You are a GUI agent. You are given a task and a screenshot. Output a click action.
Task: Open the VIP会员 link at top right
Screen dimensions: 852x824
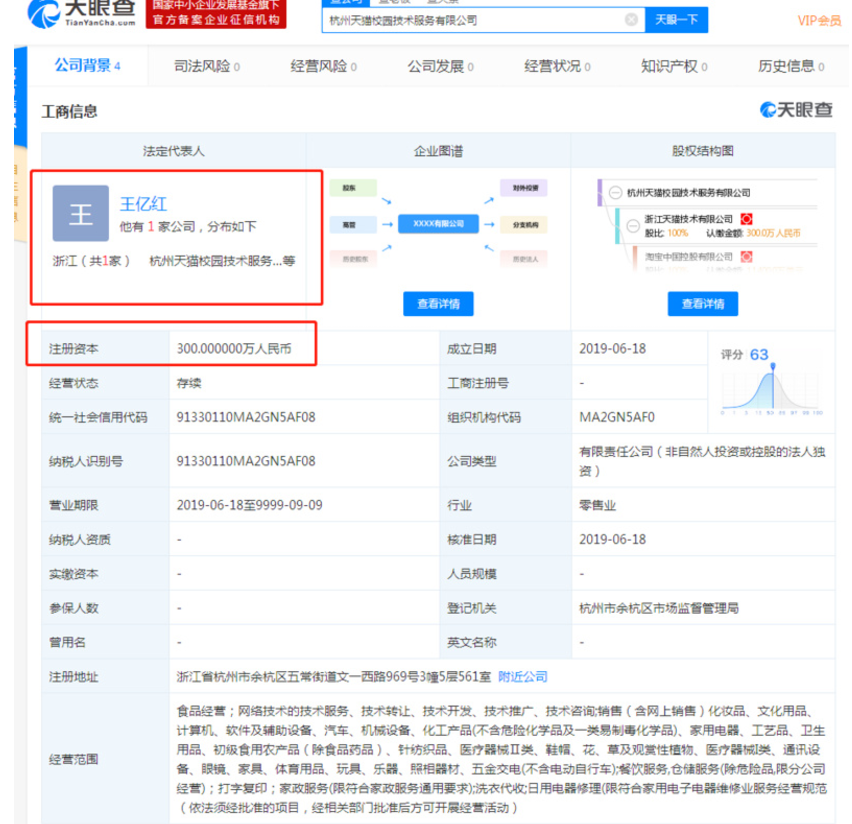[x=818, y=19]
